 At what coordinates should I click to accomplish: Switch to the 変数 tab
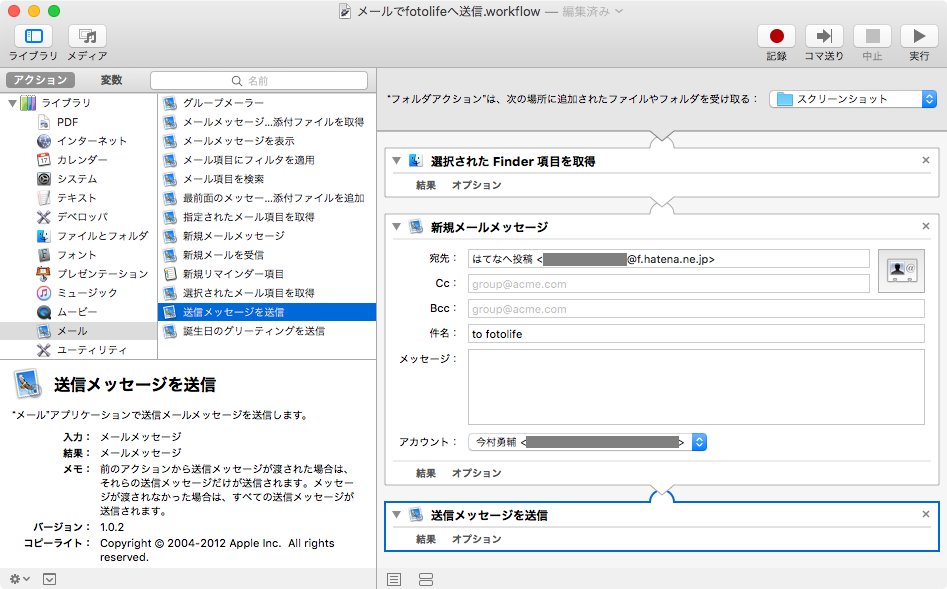point(111,80)
